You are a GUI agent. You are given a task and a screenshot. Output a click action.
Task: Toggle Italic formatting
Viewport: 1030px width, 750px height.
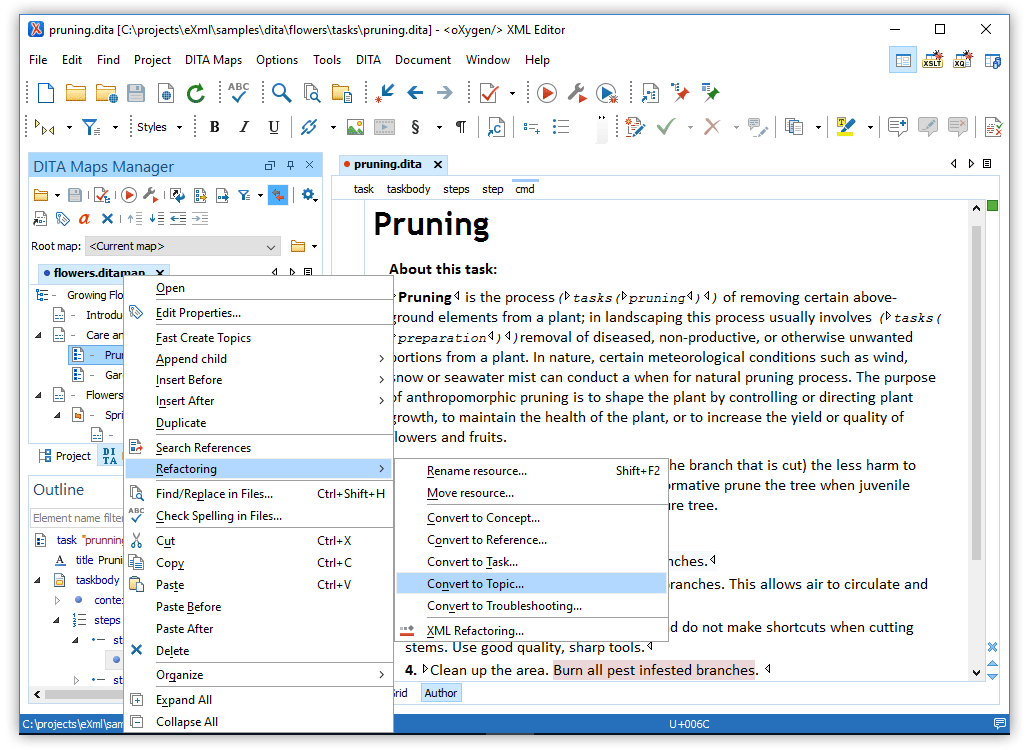coord(244,127)
